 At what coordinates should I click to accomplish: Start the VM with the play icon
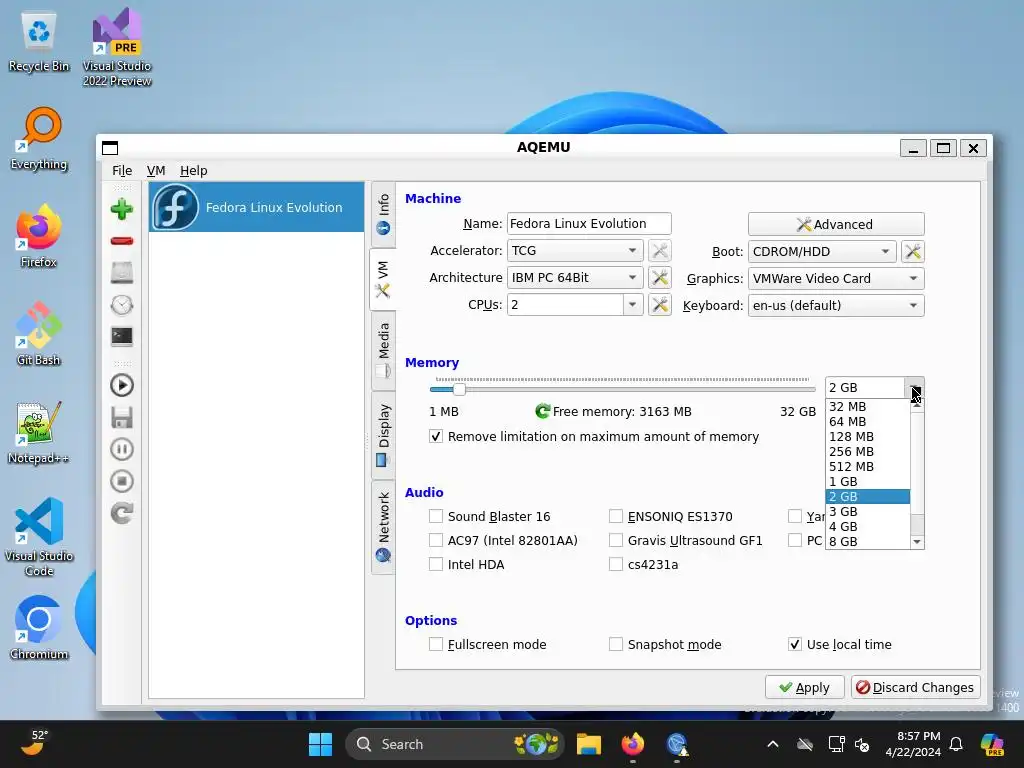coord(121,385)
